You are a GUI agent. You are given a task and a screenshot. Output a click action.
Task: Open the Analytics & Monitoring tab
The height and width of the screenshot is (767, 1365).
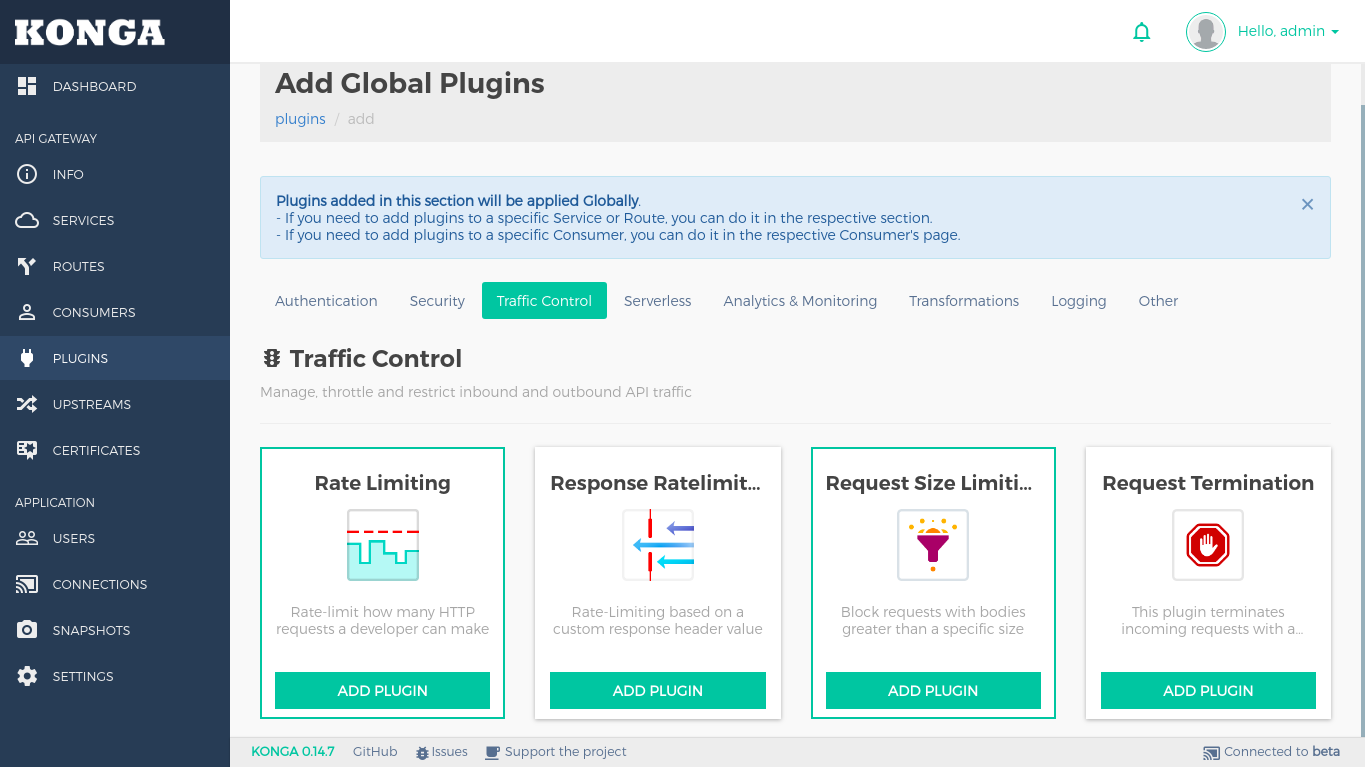[800, 301]
